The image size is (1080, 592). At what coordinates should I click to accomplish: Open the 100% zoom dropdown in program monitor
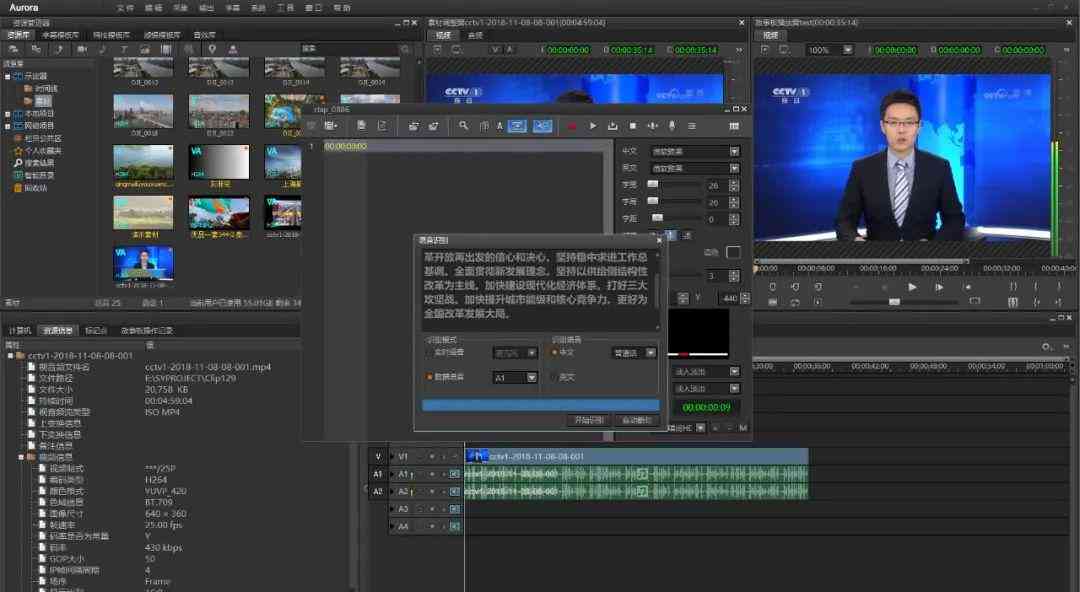click(848, 50)
